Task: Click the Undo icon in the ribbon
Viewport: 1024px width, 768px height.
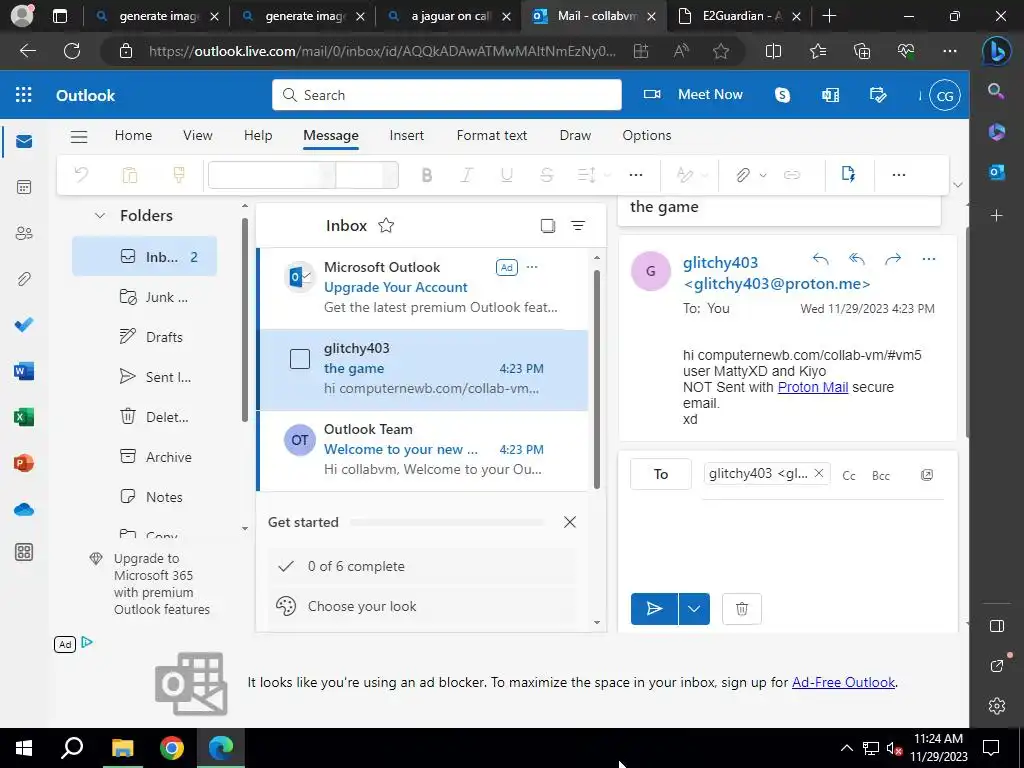Action: click(x=82, y=174)
